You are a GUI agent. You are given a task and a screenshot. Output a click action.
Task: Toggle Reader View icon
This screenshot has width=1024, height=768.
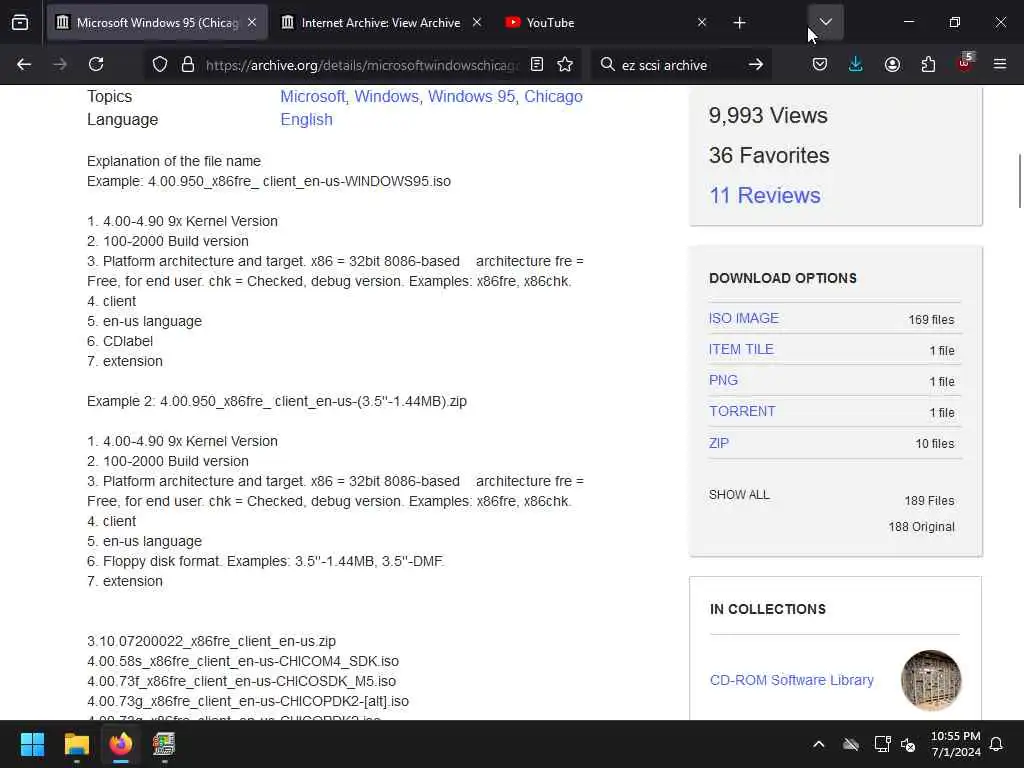click(x=537, y=64)
